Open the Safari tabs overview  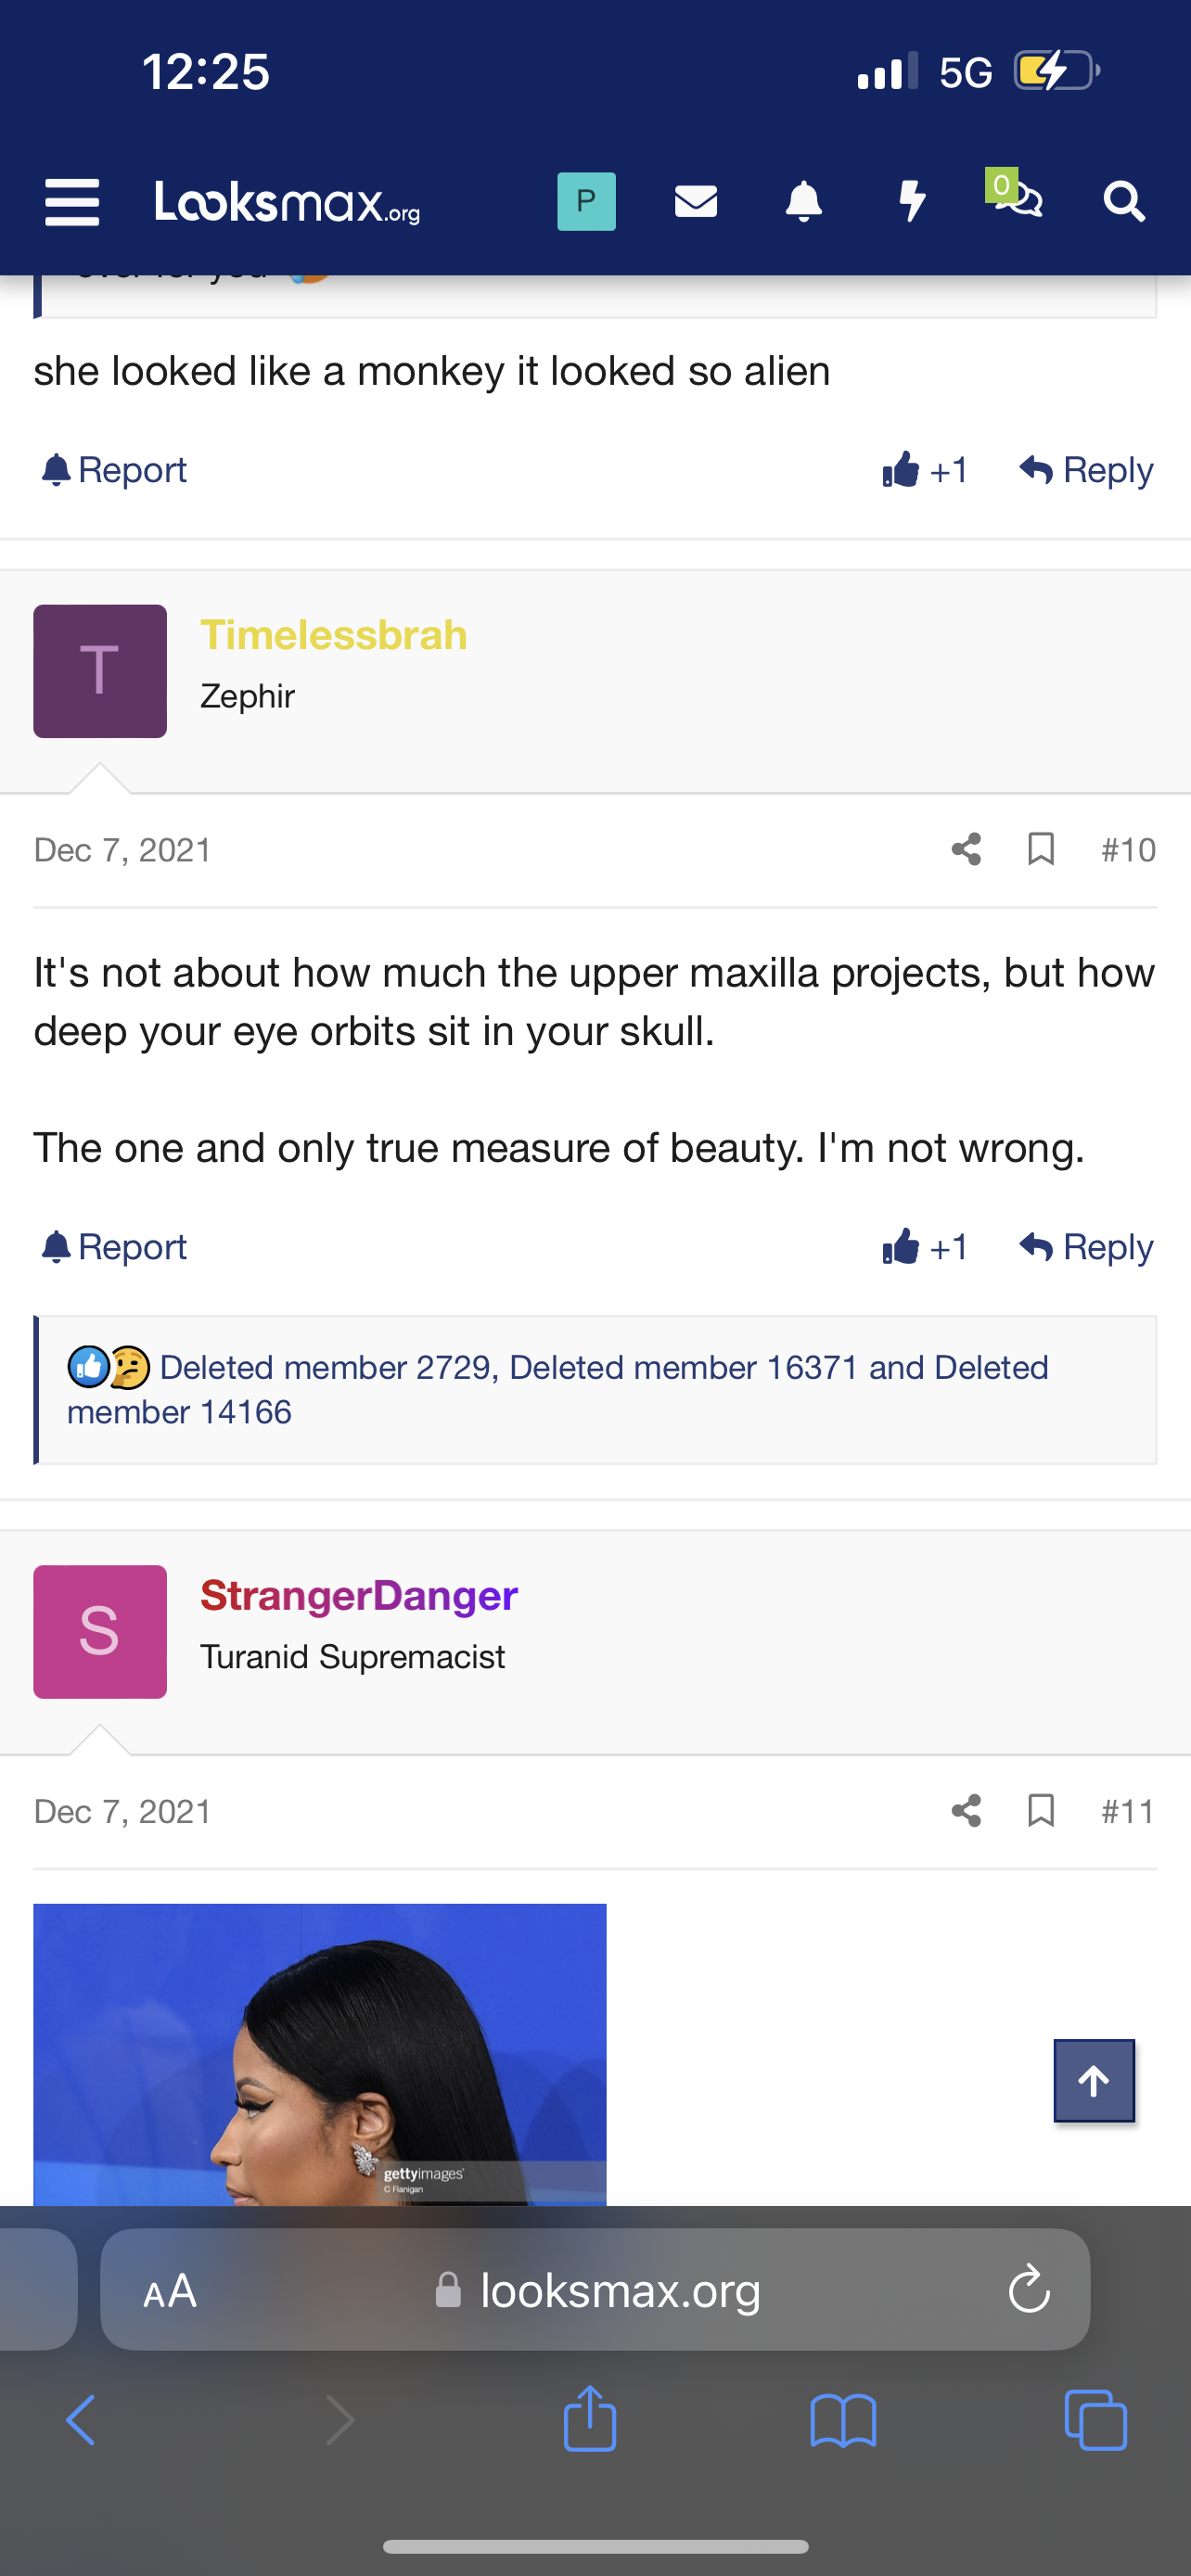point(1096,2419)
